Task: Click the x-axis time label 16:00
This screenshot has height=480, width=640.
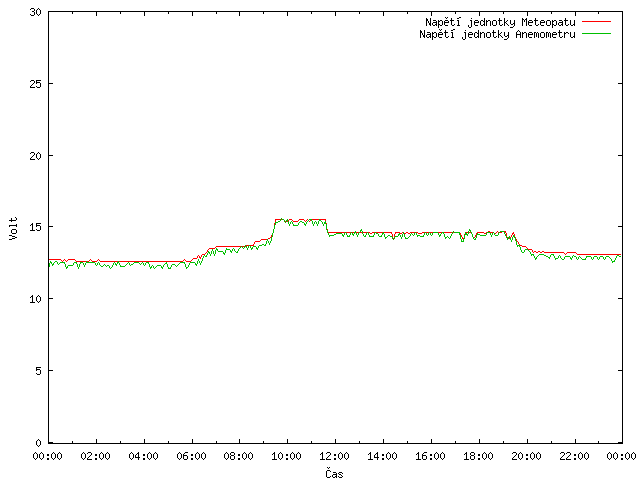Action: click(x=430, y=456)
